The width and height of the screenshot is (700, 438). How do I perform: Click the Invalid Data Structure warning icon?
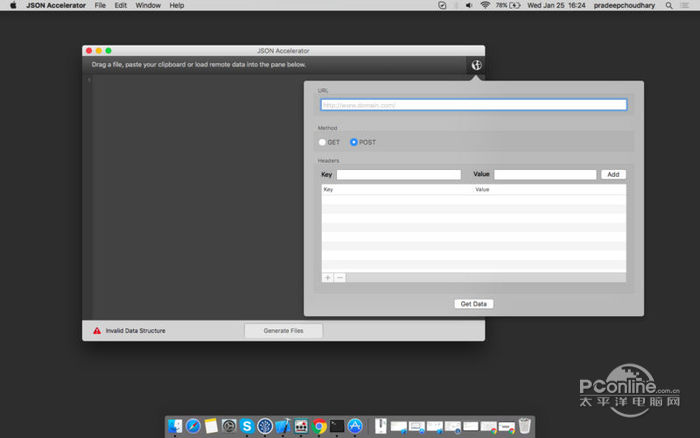[97, 331]
